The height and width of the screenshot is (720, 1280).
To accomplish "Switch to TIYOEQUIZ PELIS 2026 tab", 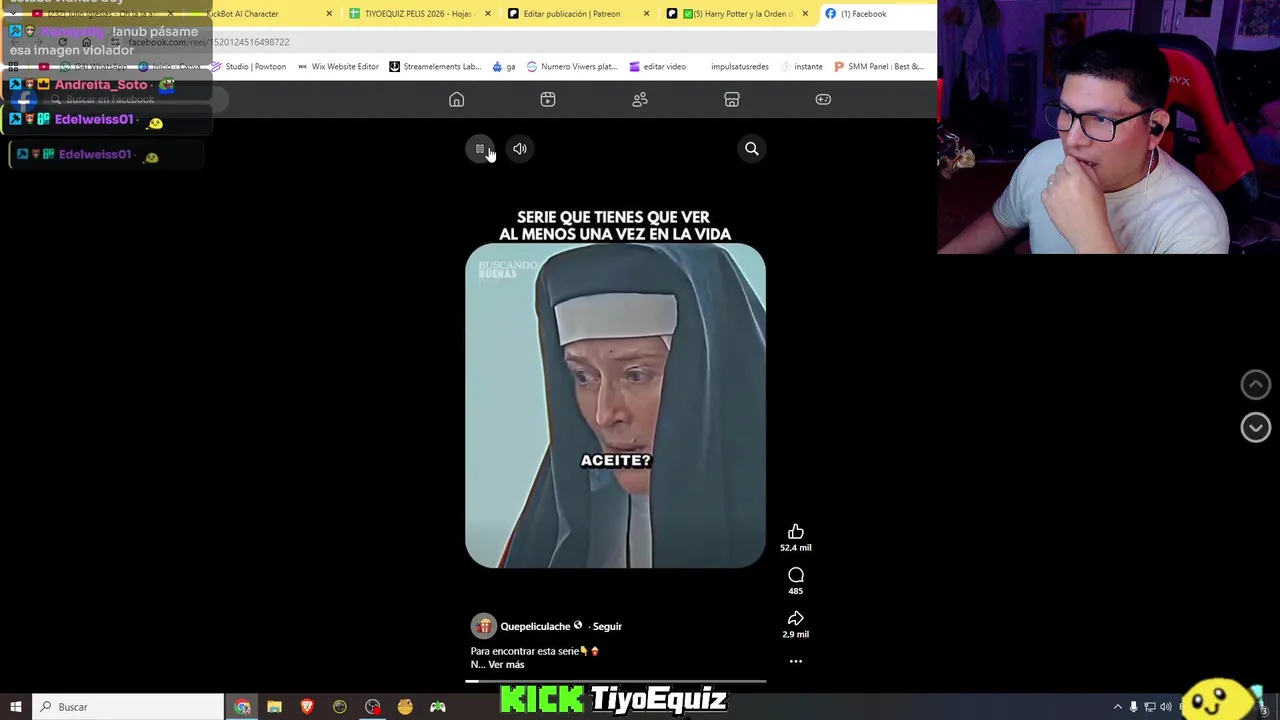I will 418,14.
